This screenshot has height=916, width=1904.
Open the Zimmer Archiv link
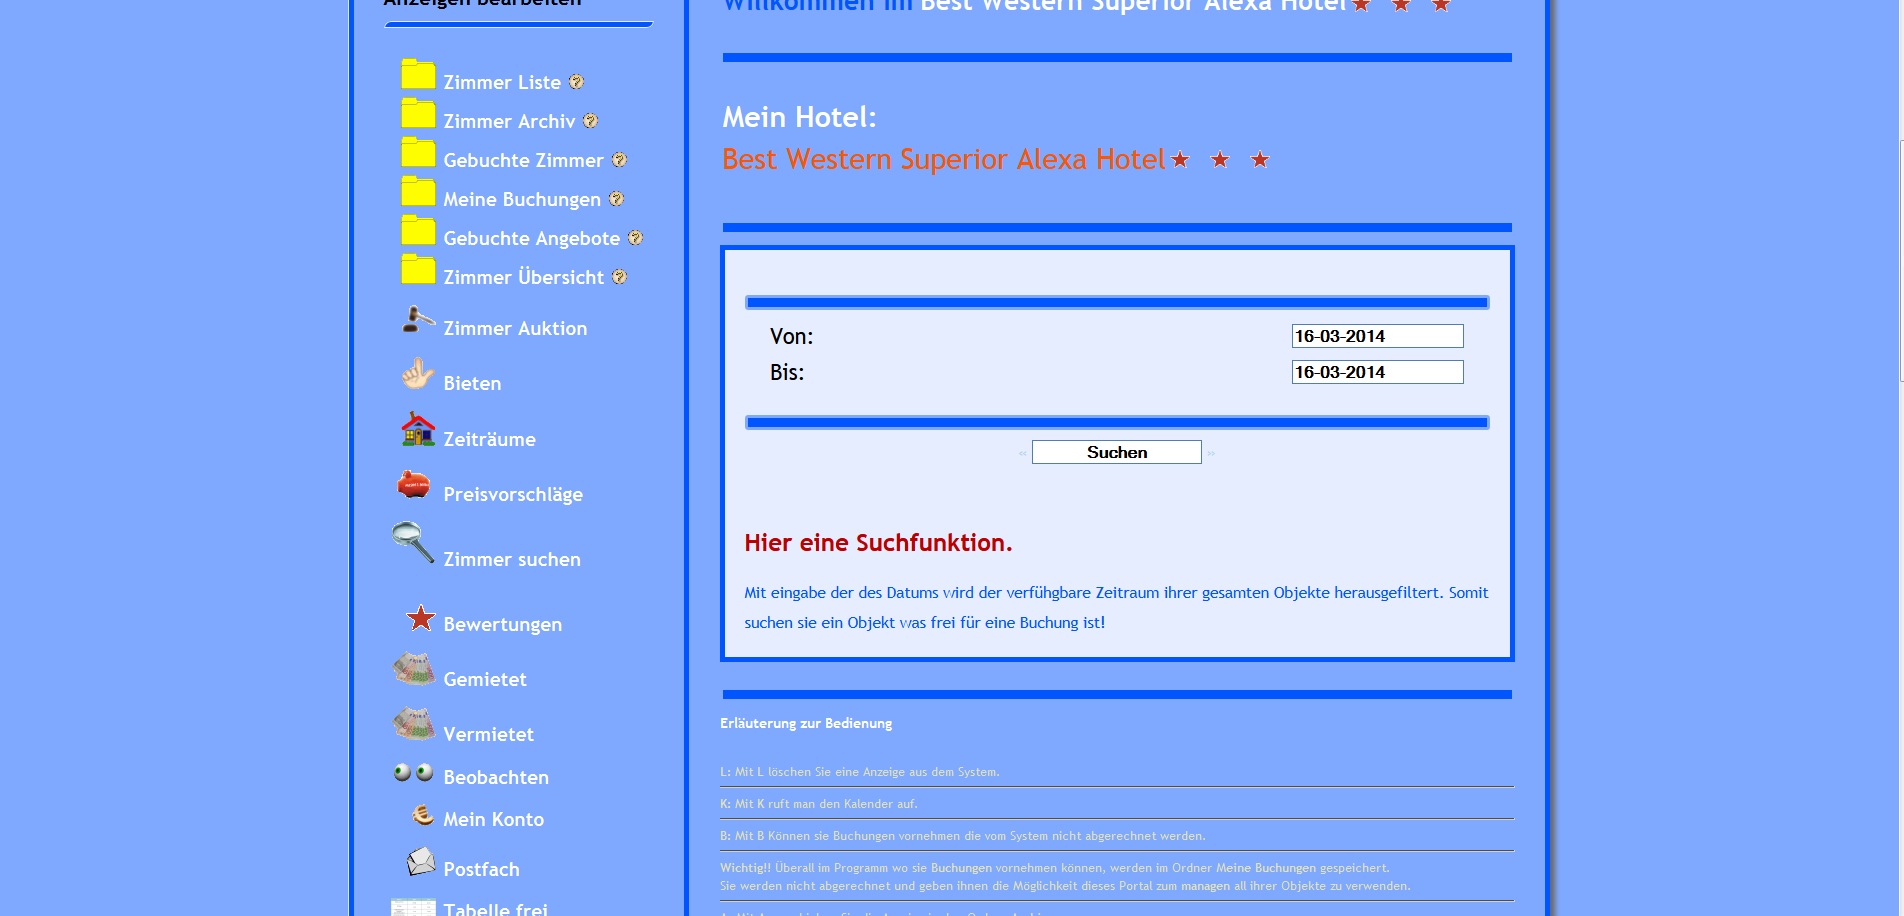tap(509, 121)
